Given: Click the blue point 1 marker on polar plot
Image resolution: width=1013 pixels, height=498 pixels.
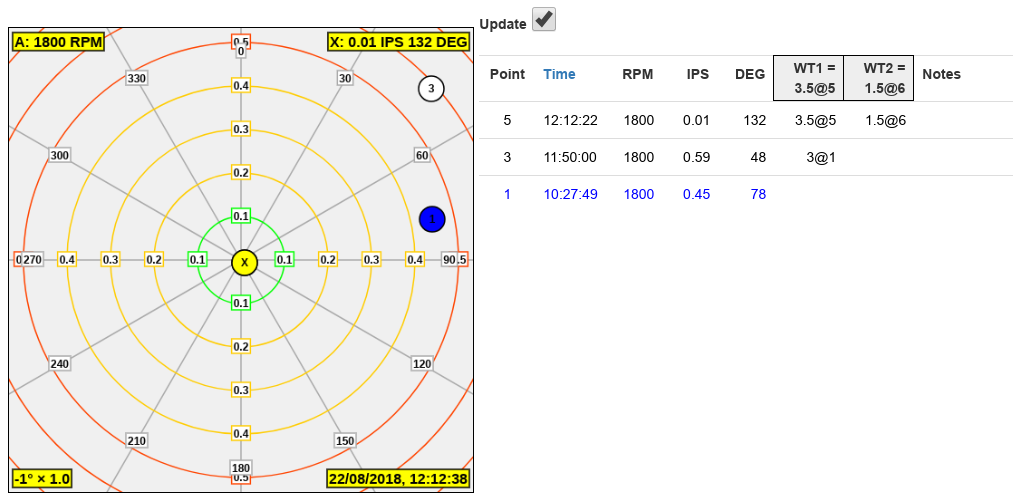Looking at the screenshot, I should pos(431,219).
